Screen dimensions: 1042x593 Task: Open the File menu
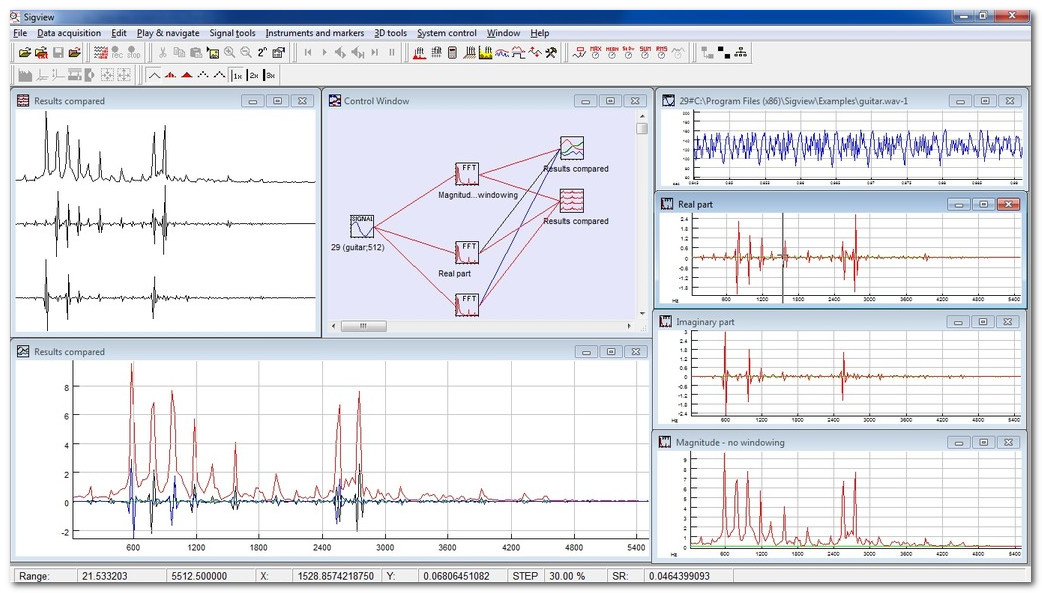pyautogui.click(x=20, y=33)
